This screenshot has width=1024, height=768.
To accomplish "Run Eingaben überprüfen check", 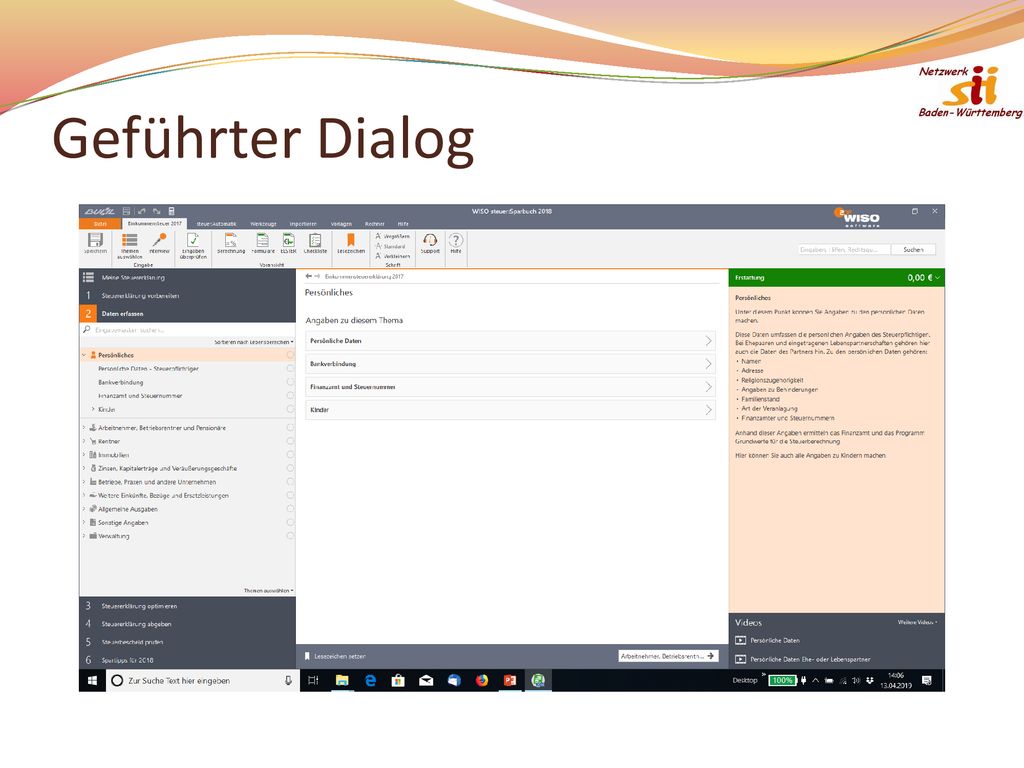I will 193,246.
